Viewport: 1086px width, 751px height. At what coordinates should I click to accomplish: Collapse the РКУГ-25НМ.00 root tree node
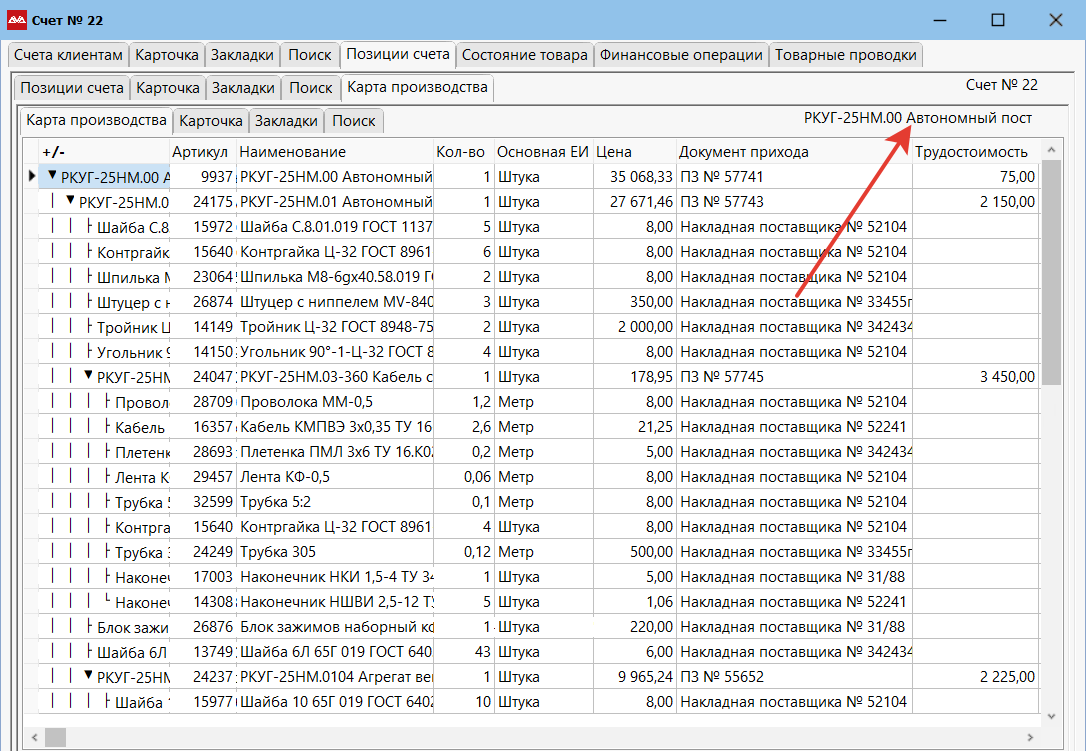tap(52, 177)
